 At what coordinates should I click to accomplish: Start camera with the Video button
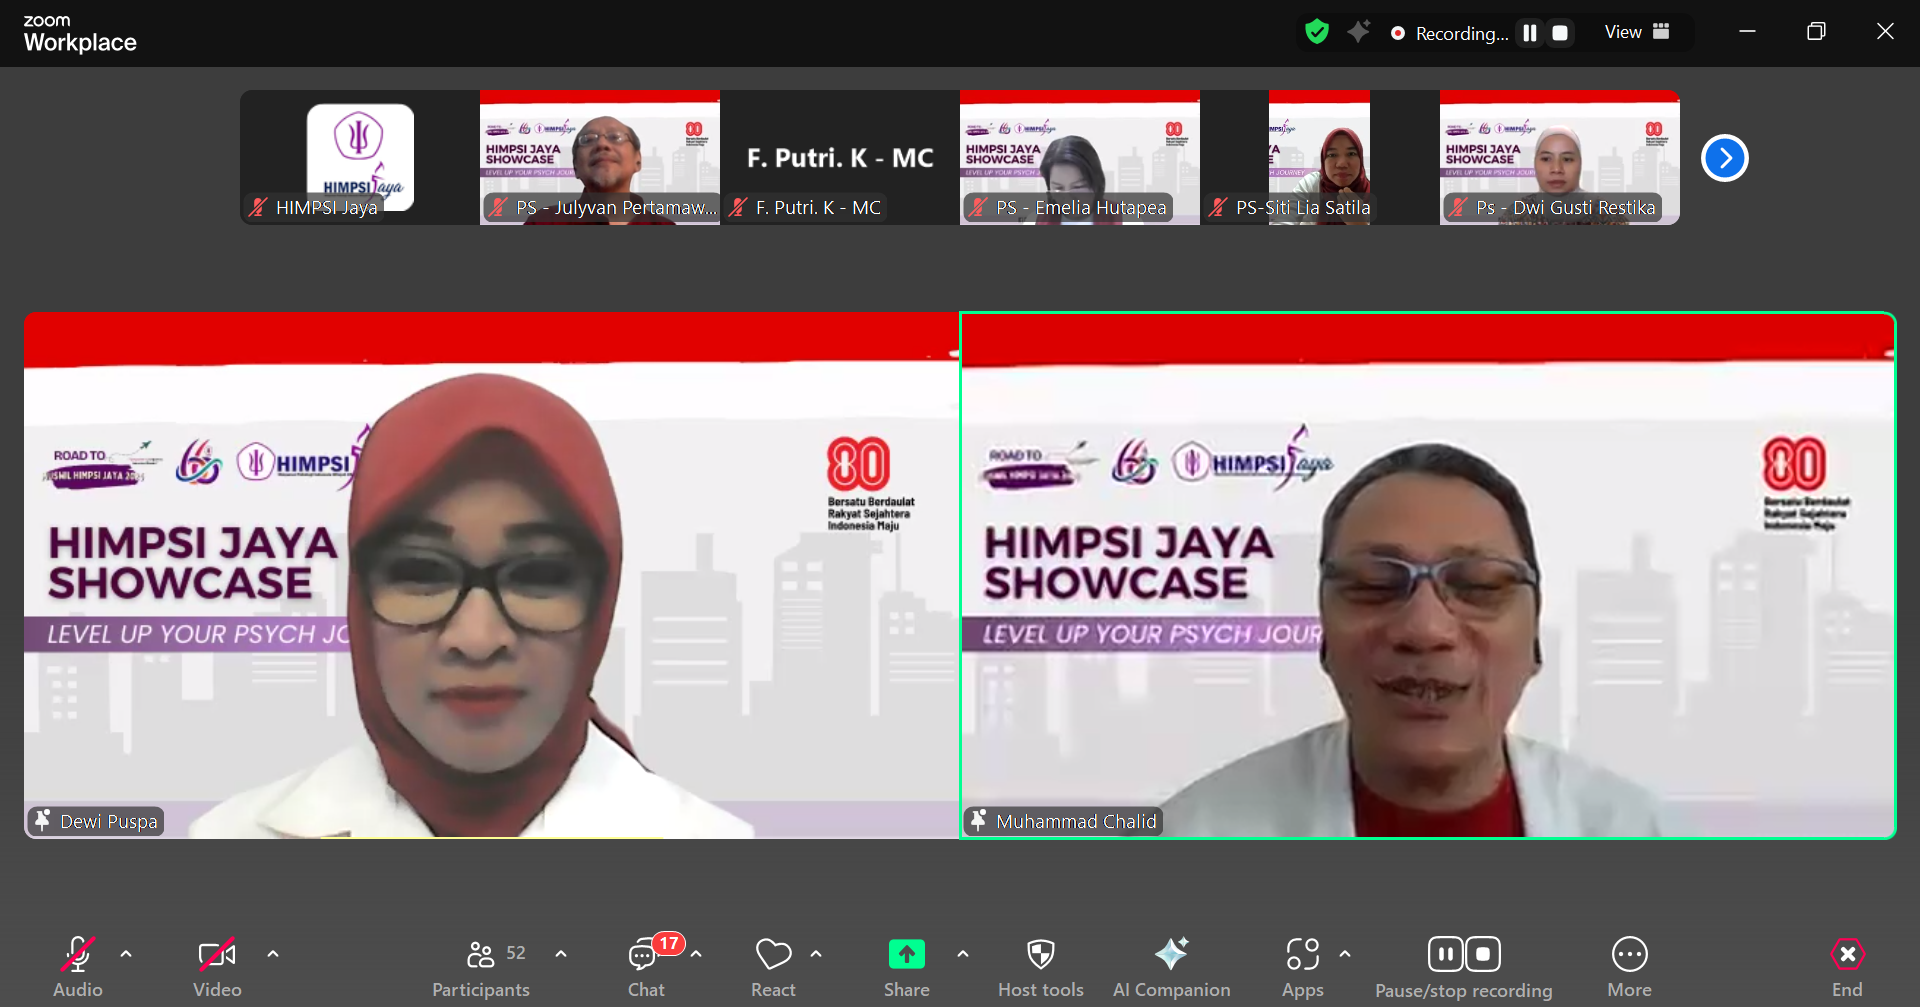click(217, 967)
